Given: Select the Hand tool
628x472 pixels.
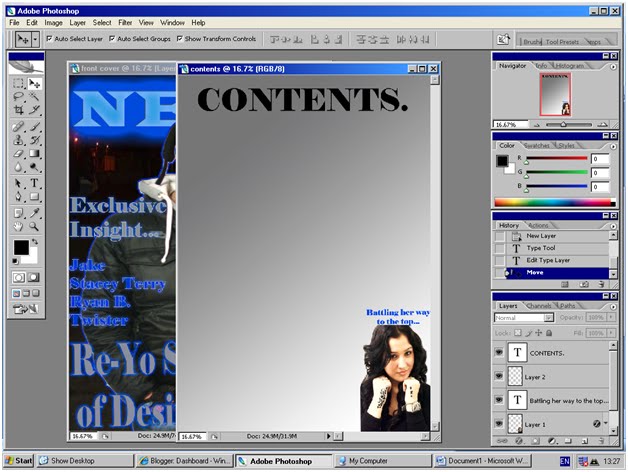Looking at the screenshot, I should click(x=18, y=226).
